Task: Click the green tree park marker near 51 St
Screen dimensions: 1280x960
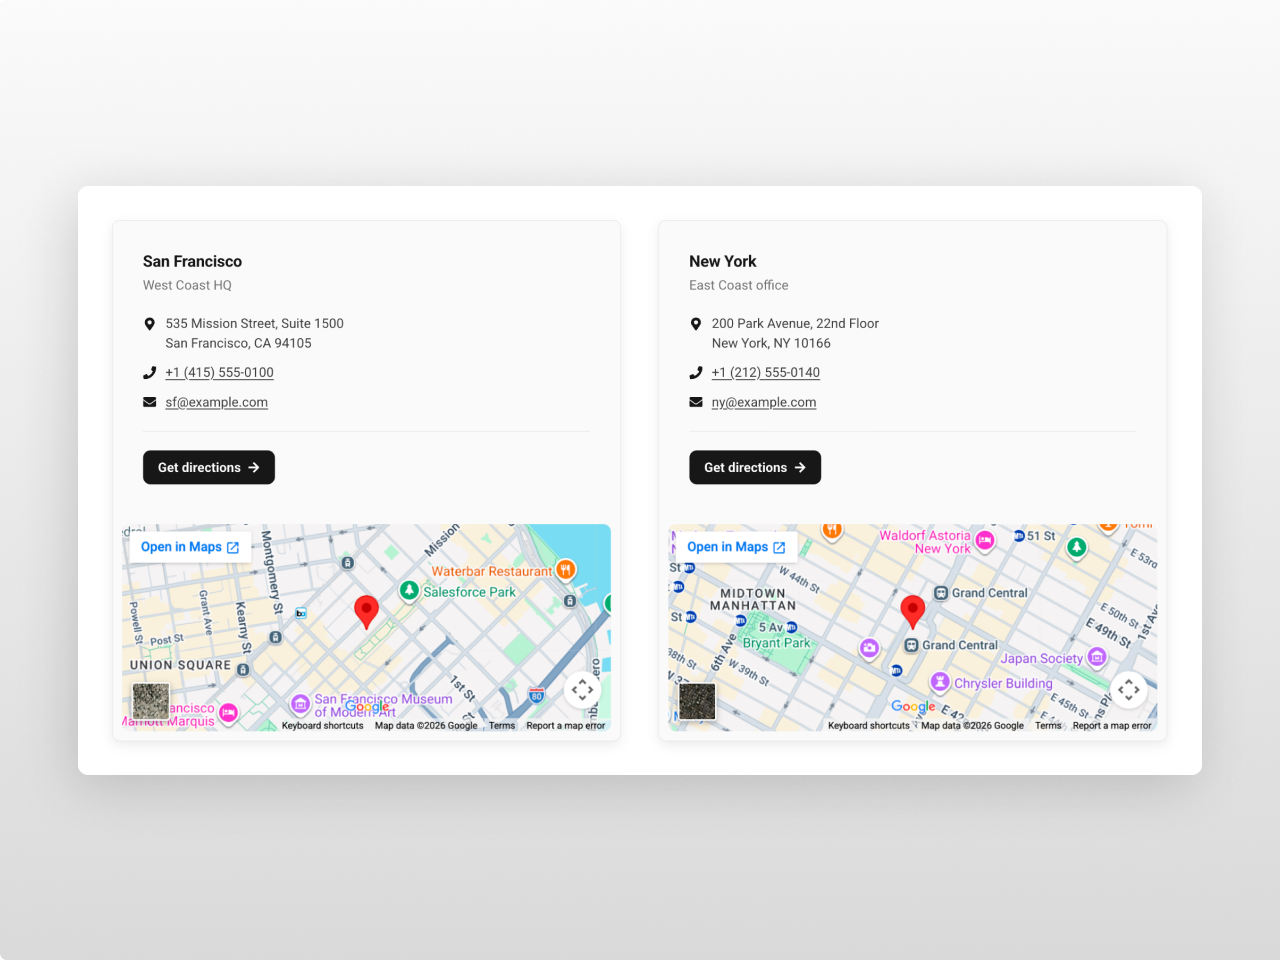Action: tap(1076, 547)
